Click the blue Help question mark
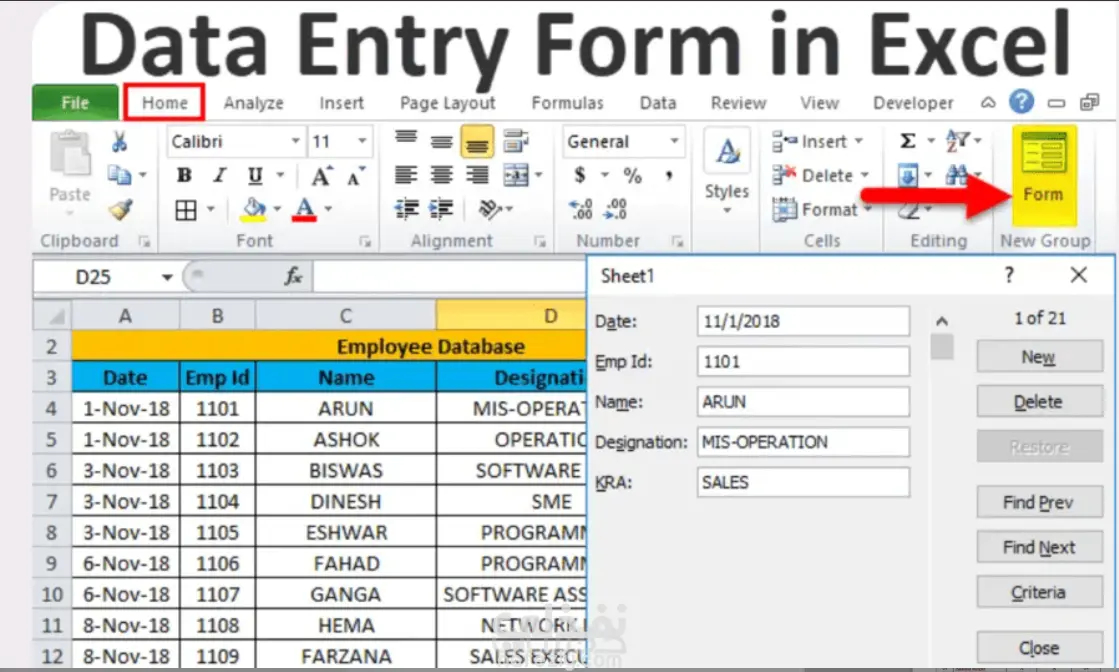This screenshot has width=1119, height=672. pos(1021,101)
